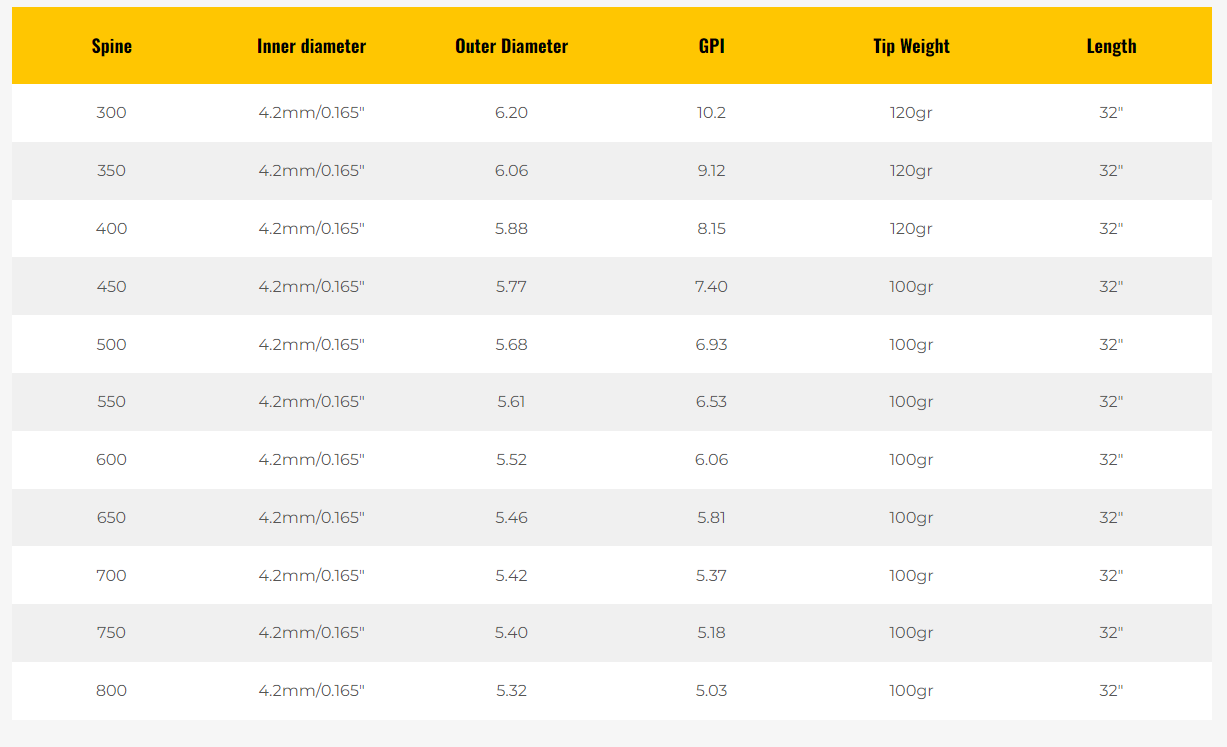Screen dimensions: 1227x747
Task: Select the 6.93 GPI cell
Action: pyautogui.click(x=711, y=345)
